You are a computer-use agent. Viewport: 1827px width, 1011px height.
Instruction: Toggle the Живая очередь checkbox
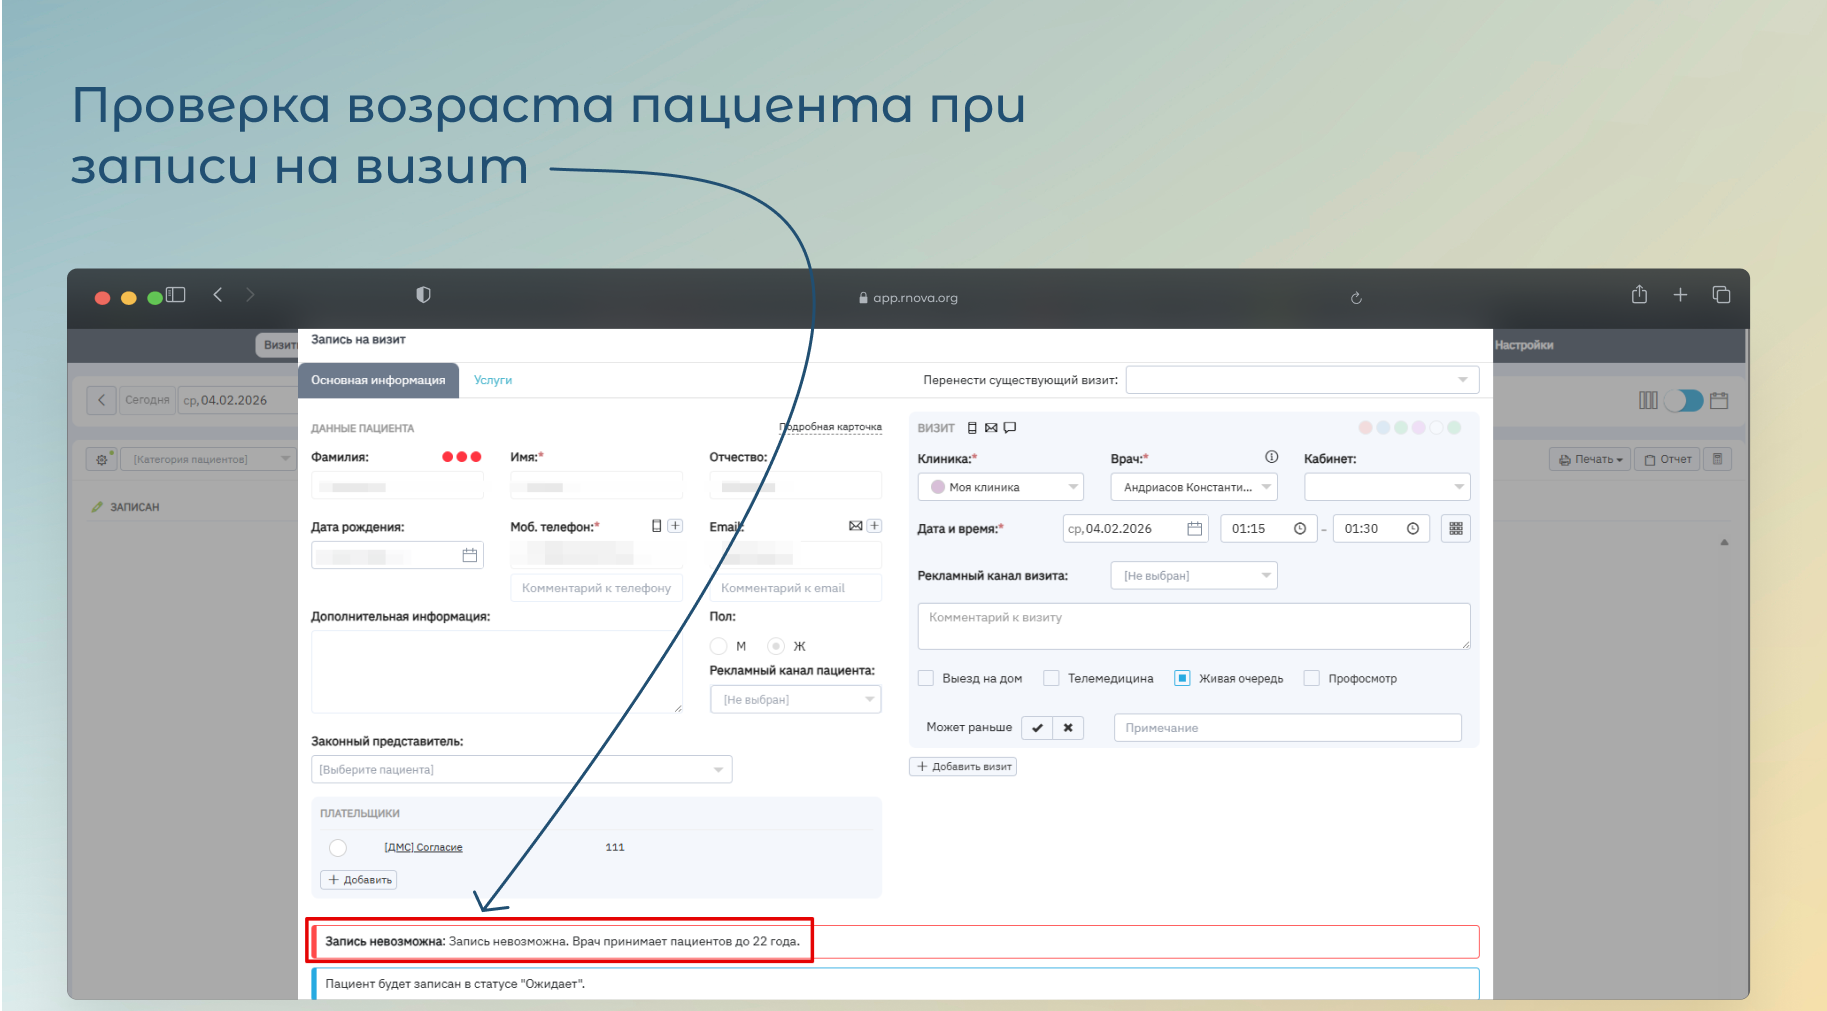point(1182,678)
